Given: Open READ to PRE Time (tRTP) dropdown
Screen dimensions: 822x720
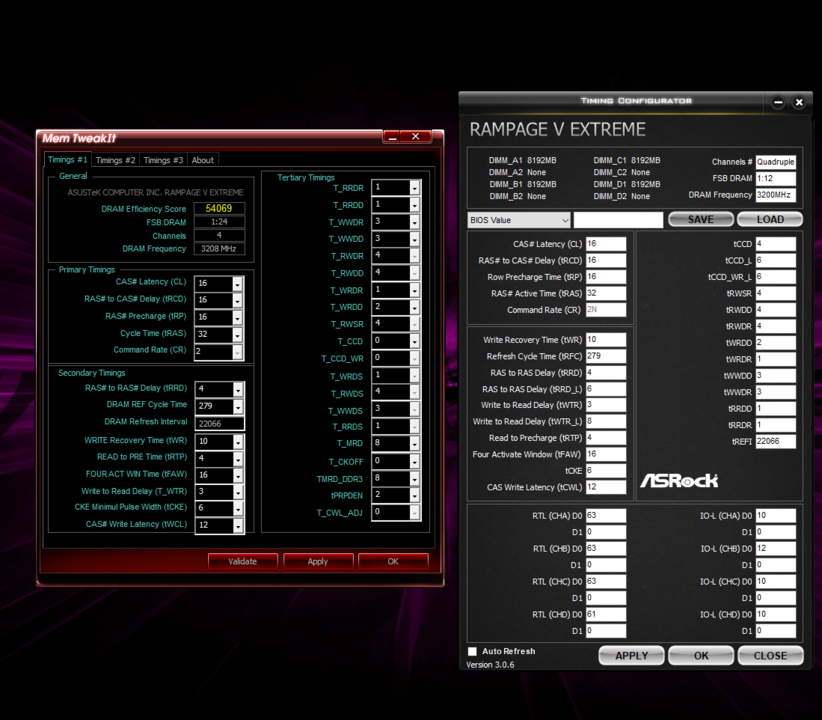Looking at the screenshot, I should click(238, 459).
